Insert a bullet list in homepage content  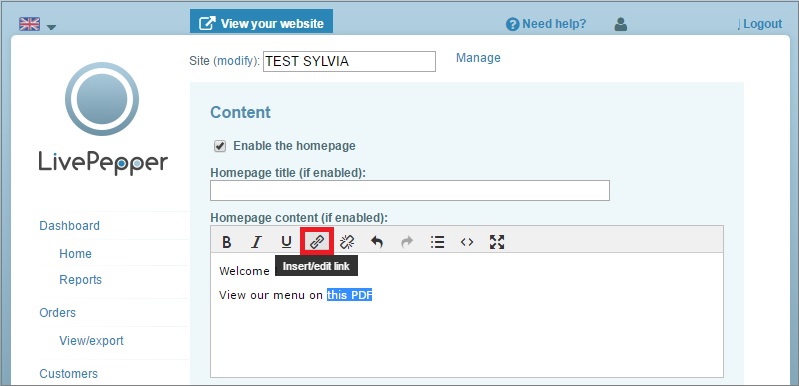pos(437,242)
